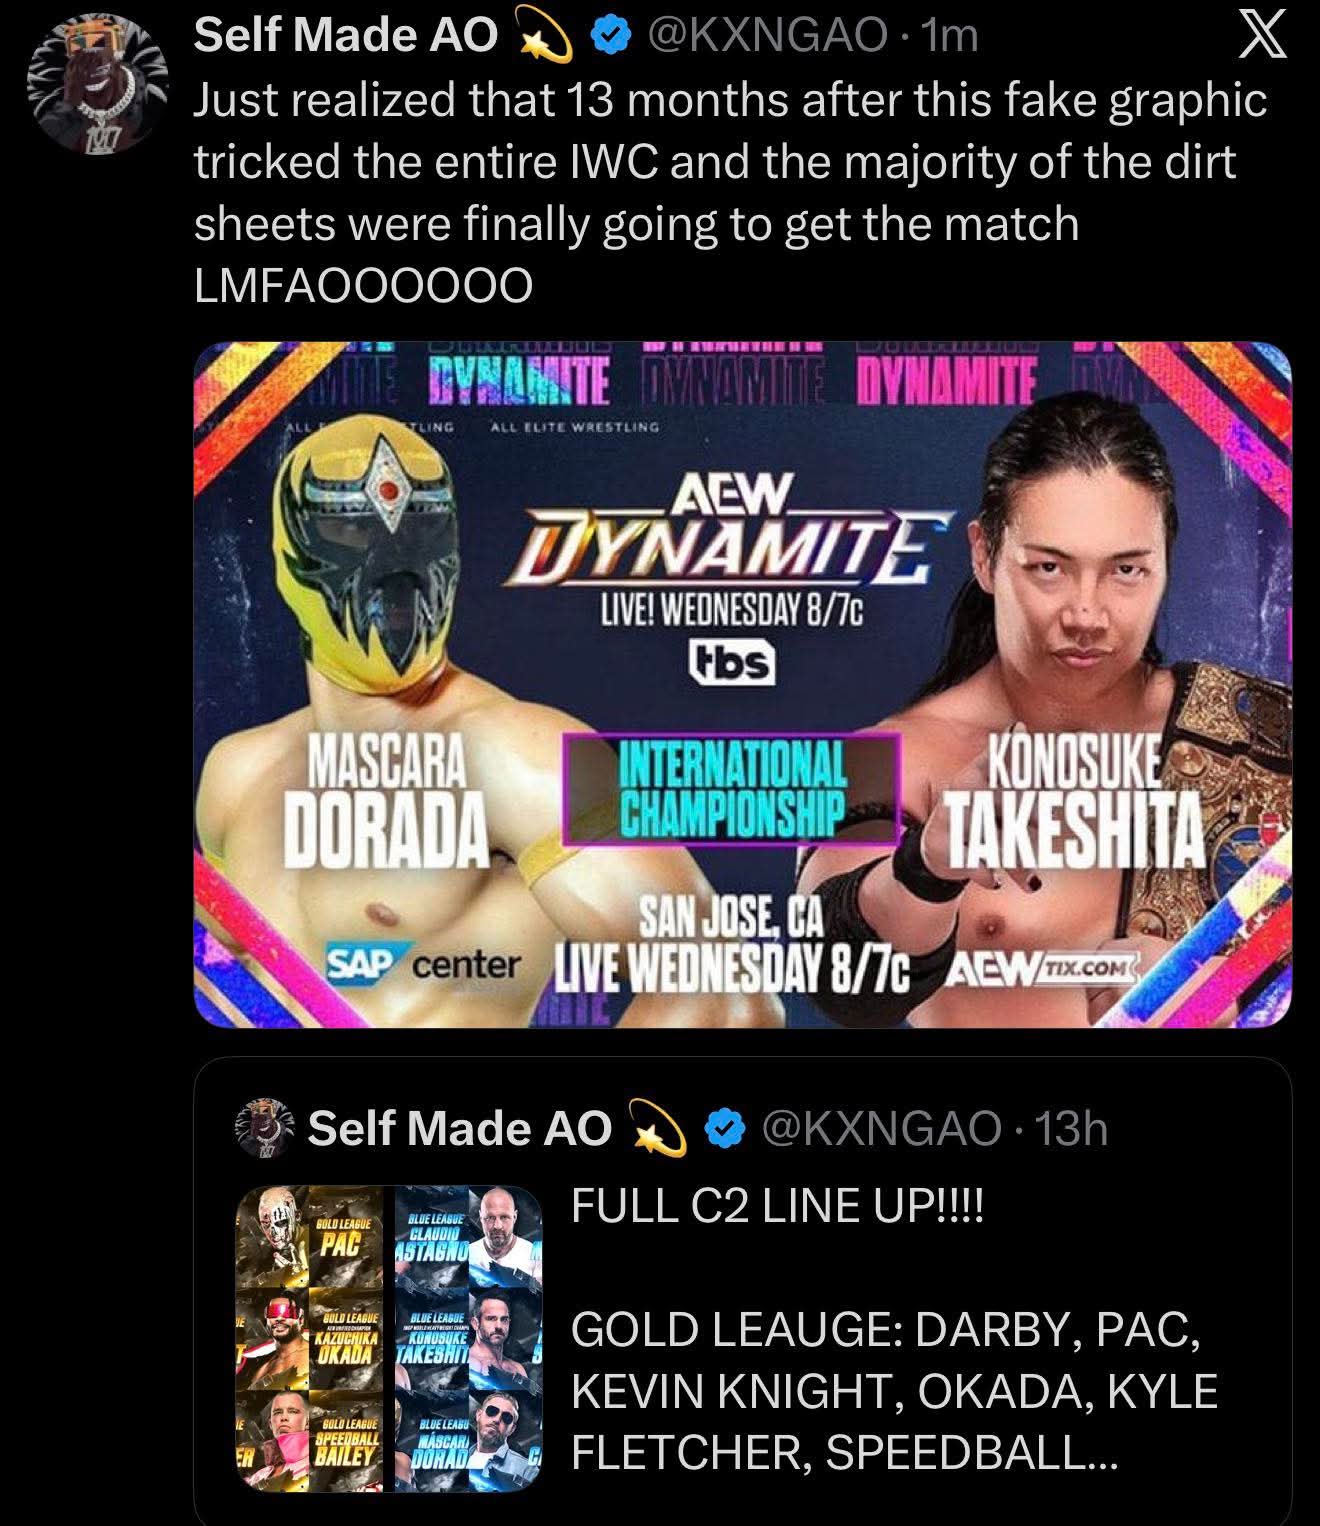Open the Dorada vs Takeshita match graphic
Screen dimensions: 1320x1526
point(742,685)
